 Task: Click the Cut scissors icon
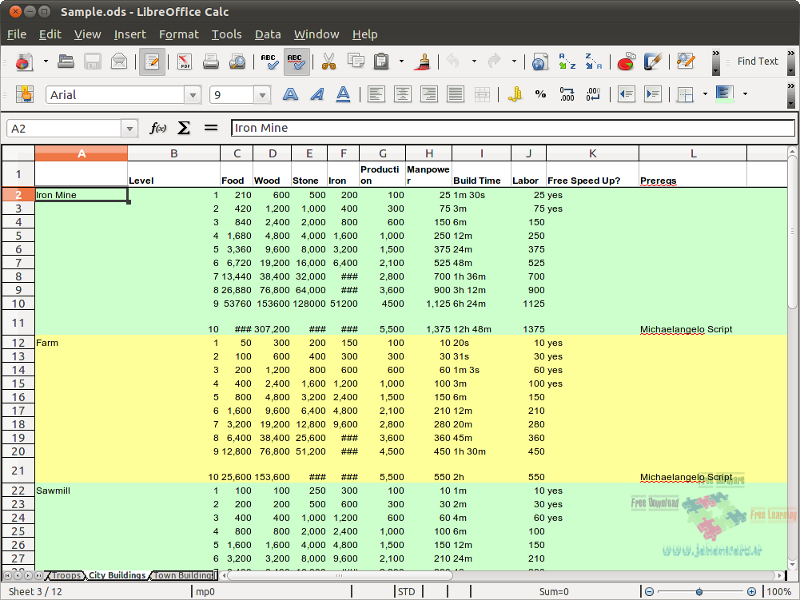328,62
